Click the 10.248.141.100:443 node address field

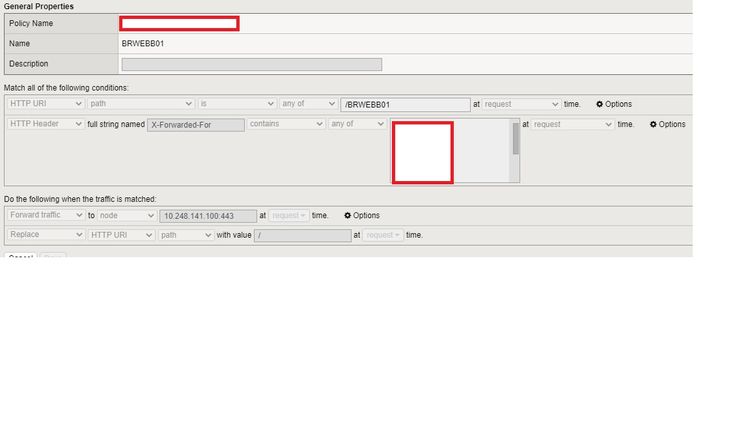pos(208,216)
